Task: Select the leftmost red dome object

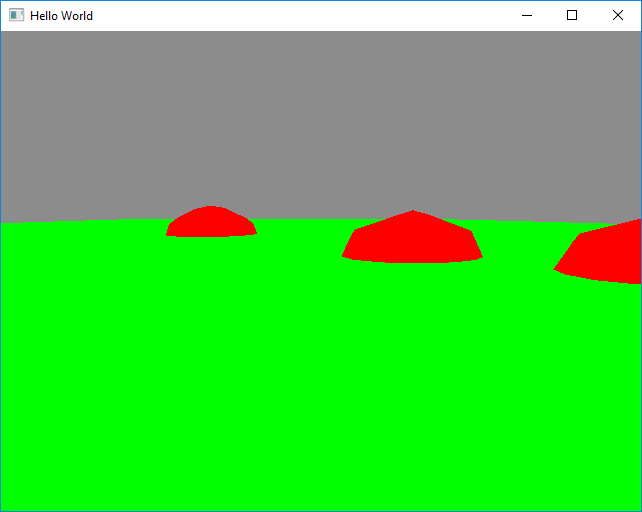Action: [x=211, y=223]
